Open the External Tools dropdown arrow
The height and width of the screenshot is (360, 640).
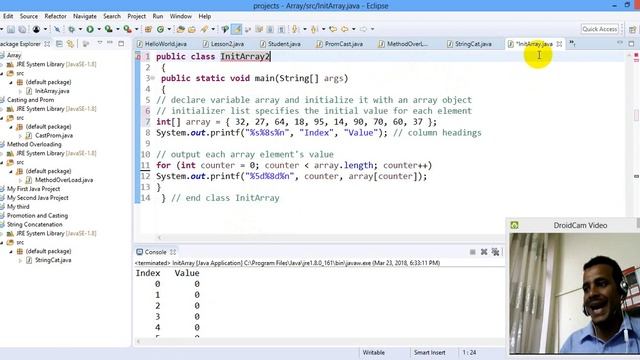(137, 29)
